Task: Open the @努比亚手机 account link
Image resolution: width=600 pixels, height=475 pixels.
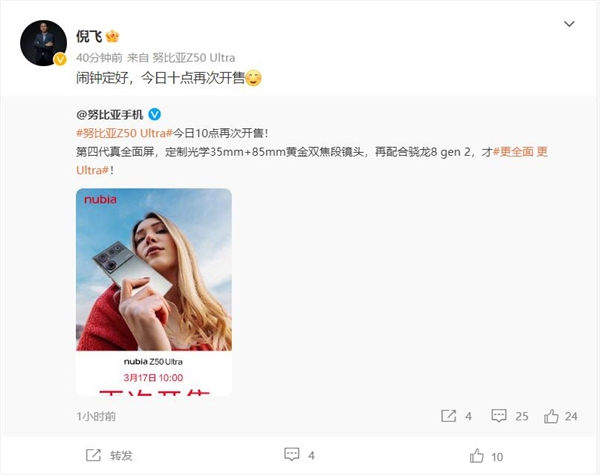Action: pos(110,114)
